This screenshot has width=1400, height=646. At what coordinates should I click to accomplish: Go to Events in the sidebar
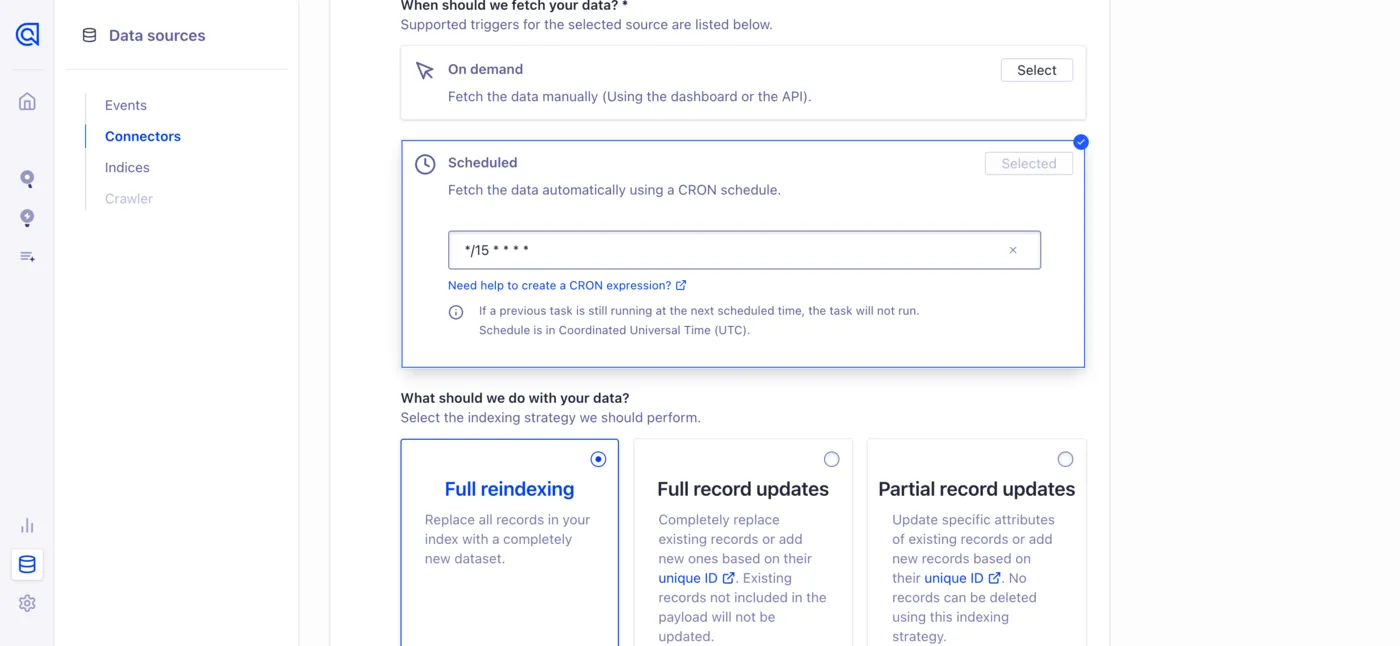tap(126, 105)
